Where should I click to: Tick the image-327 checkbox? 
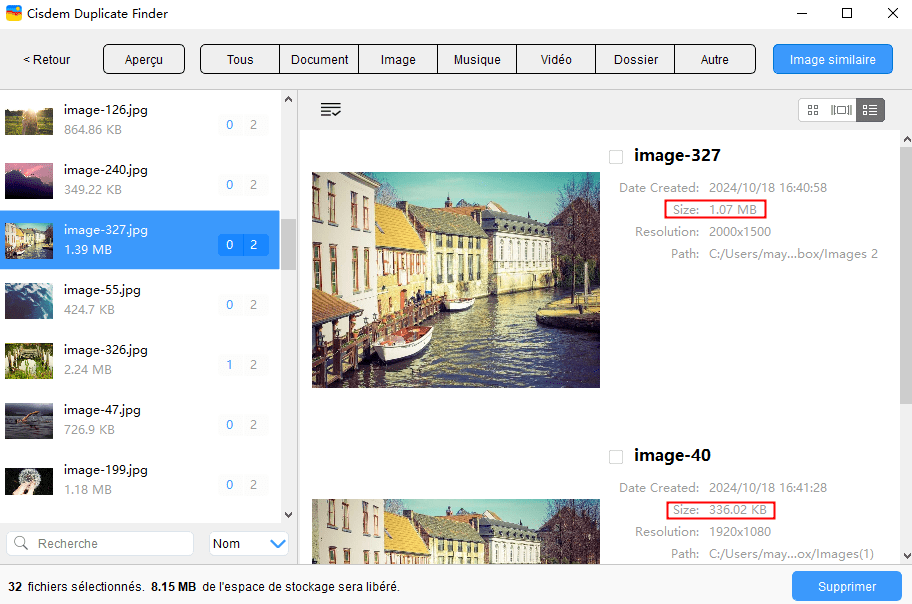616,157
